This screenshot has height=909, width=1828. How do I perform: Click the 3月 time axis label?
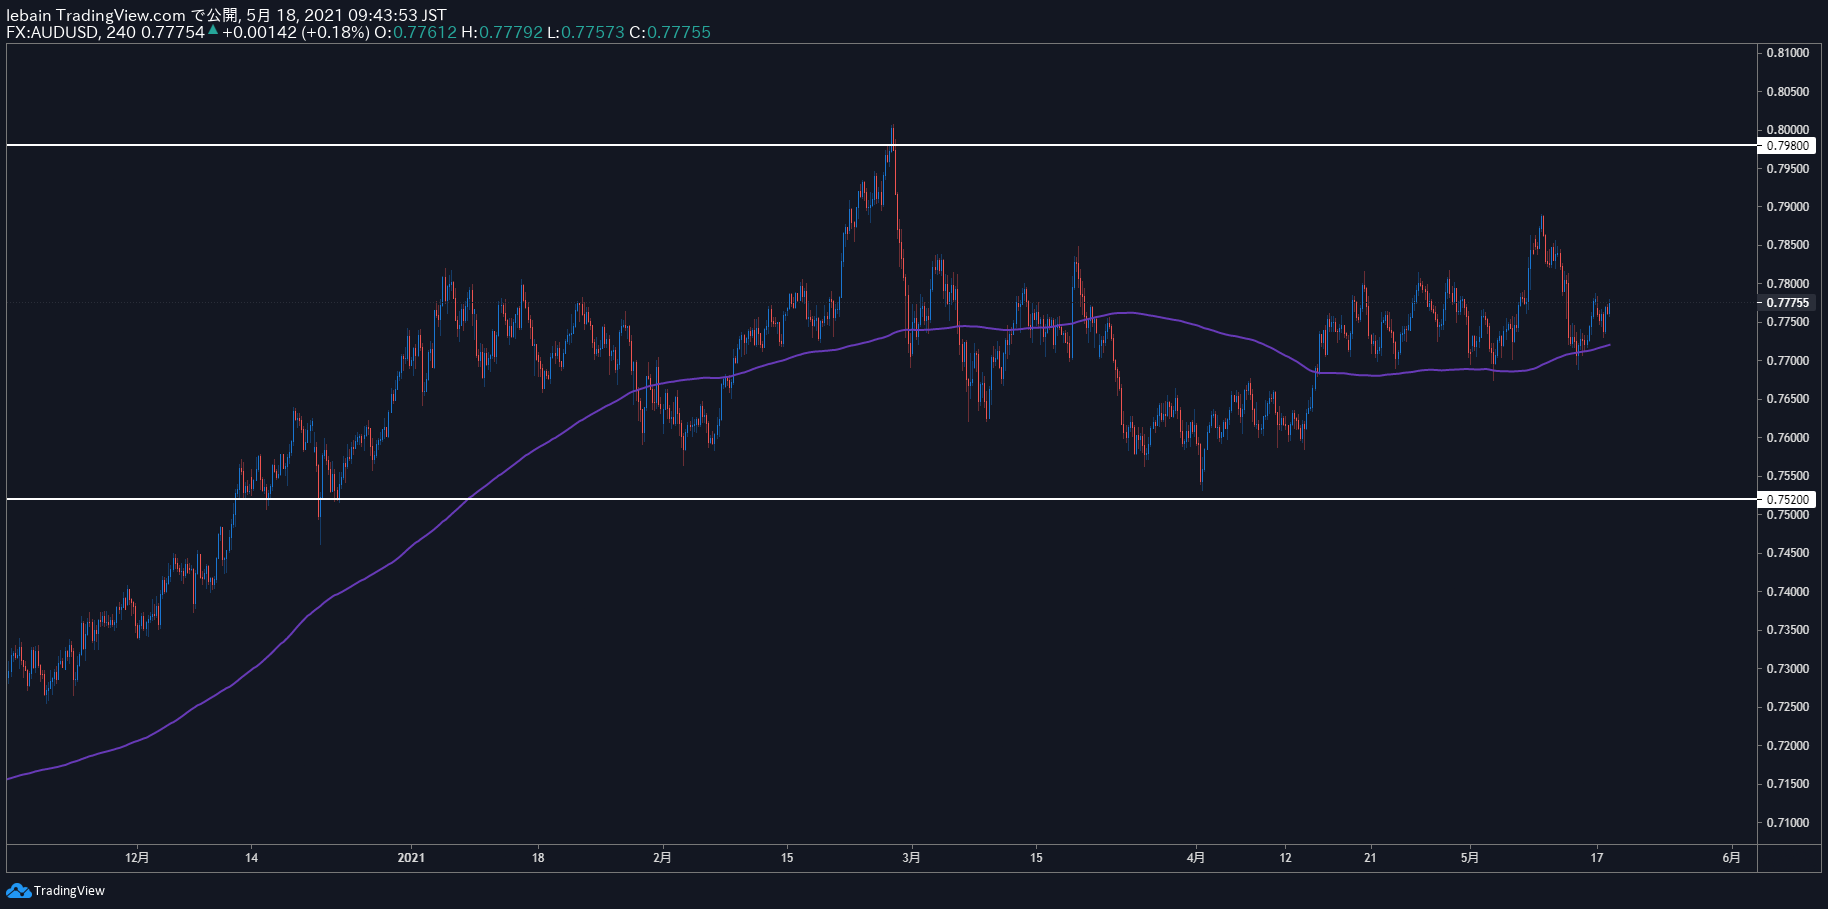click(911, 857)
